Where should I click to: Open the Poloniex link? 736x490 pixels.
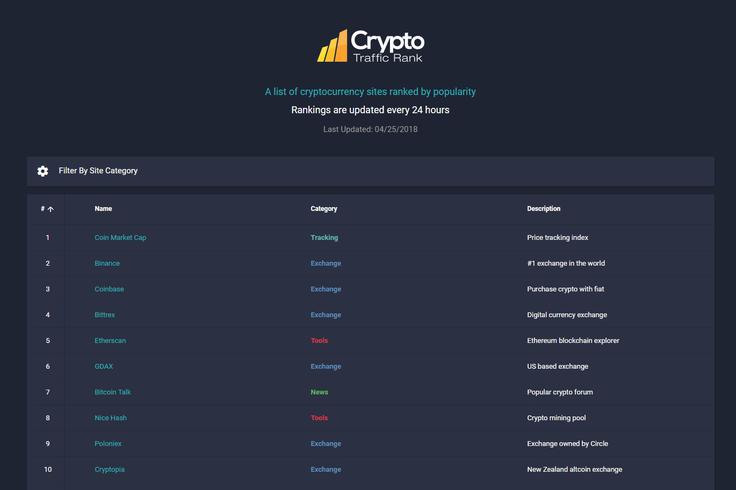[x=108, y=444]
